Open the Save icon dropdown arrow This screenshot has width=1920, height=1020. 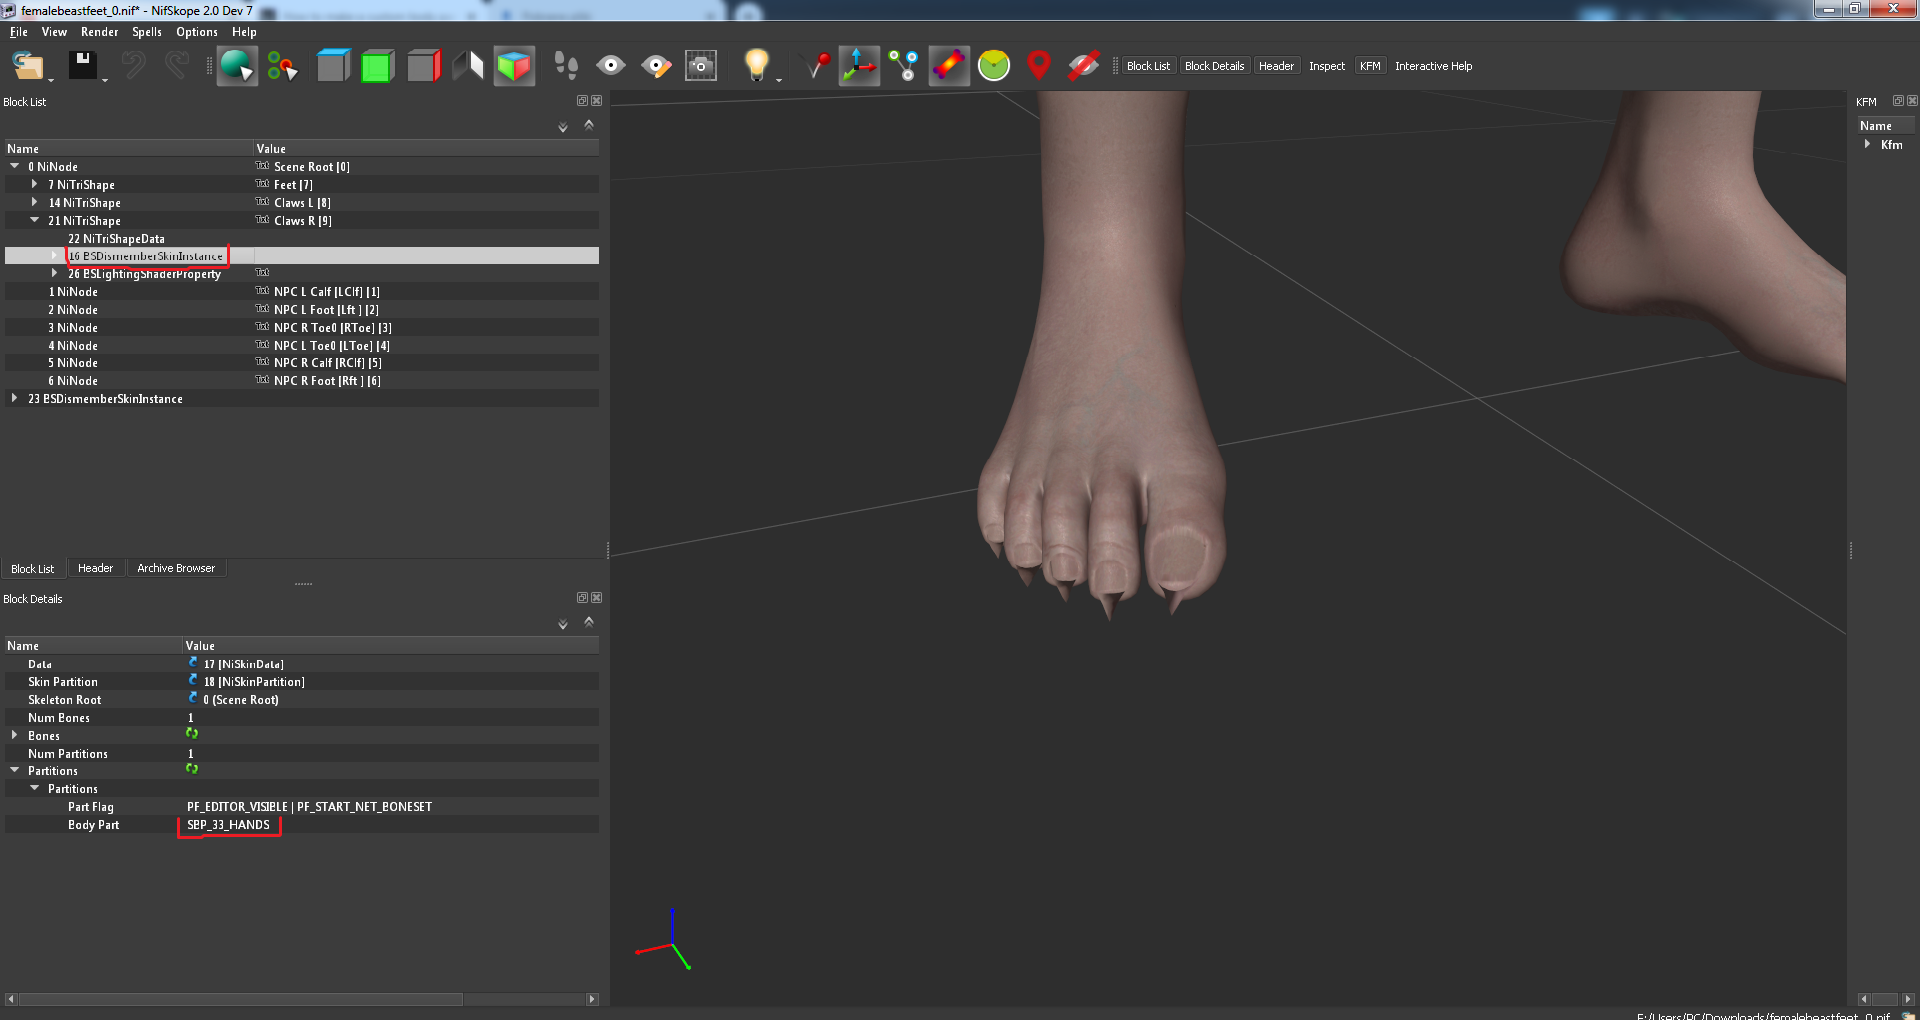pyautogui.click(x=105, y=80)
